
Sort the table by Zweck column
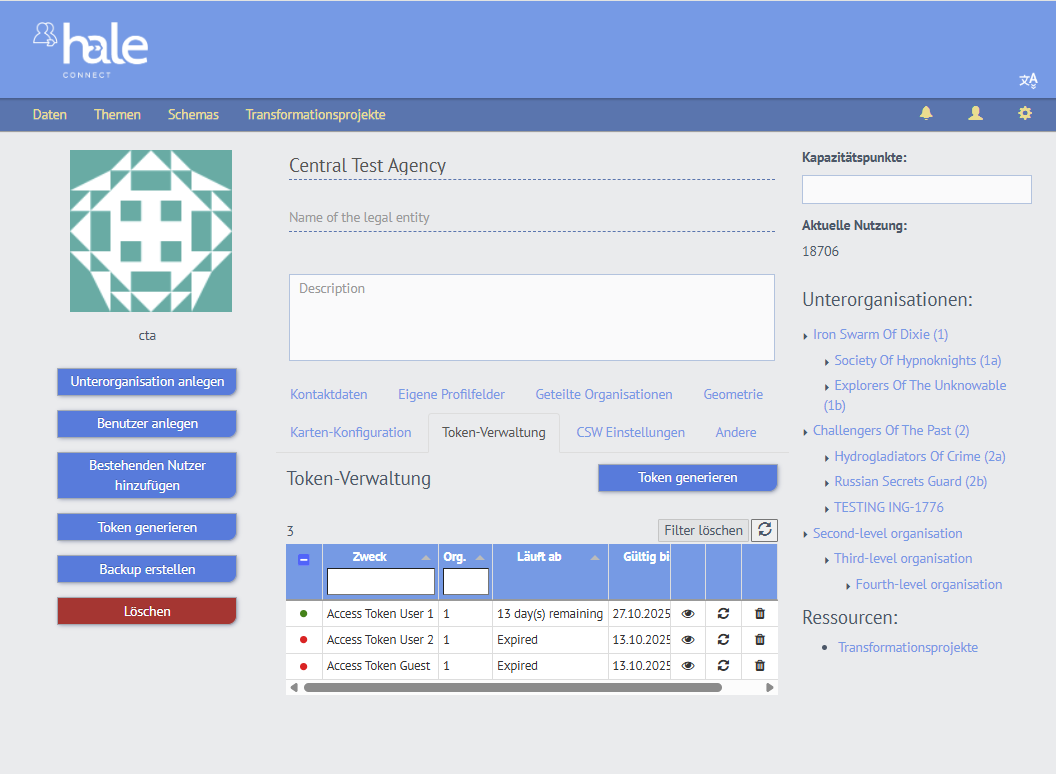click(370, 557)
